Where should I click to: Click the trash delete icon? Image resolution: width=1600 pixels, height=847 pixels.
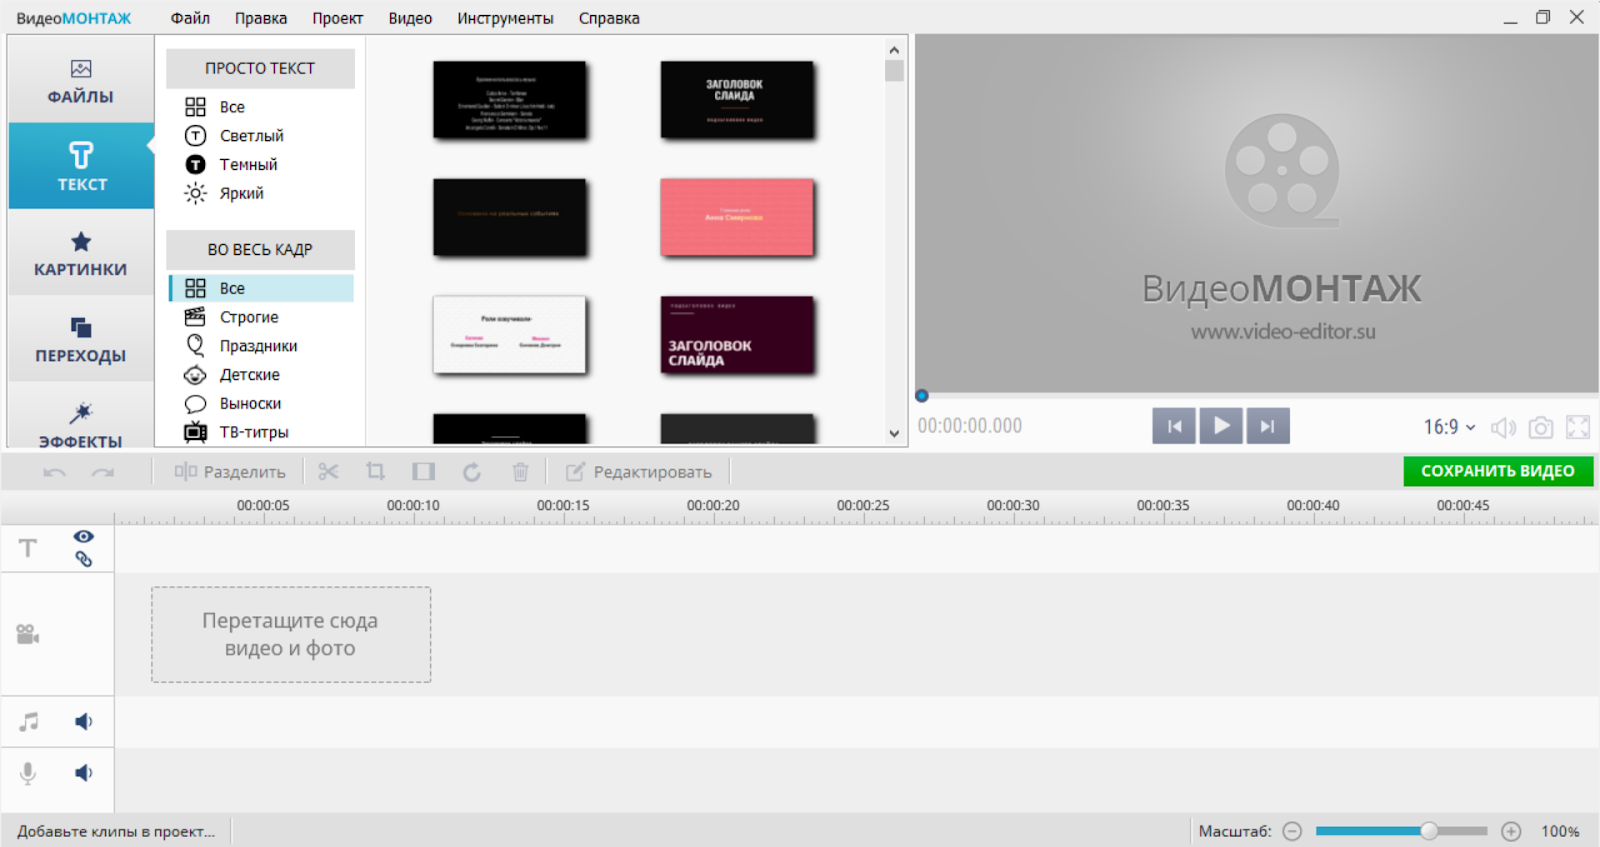(x=520, y=472)
